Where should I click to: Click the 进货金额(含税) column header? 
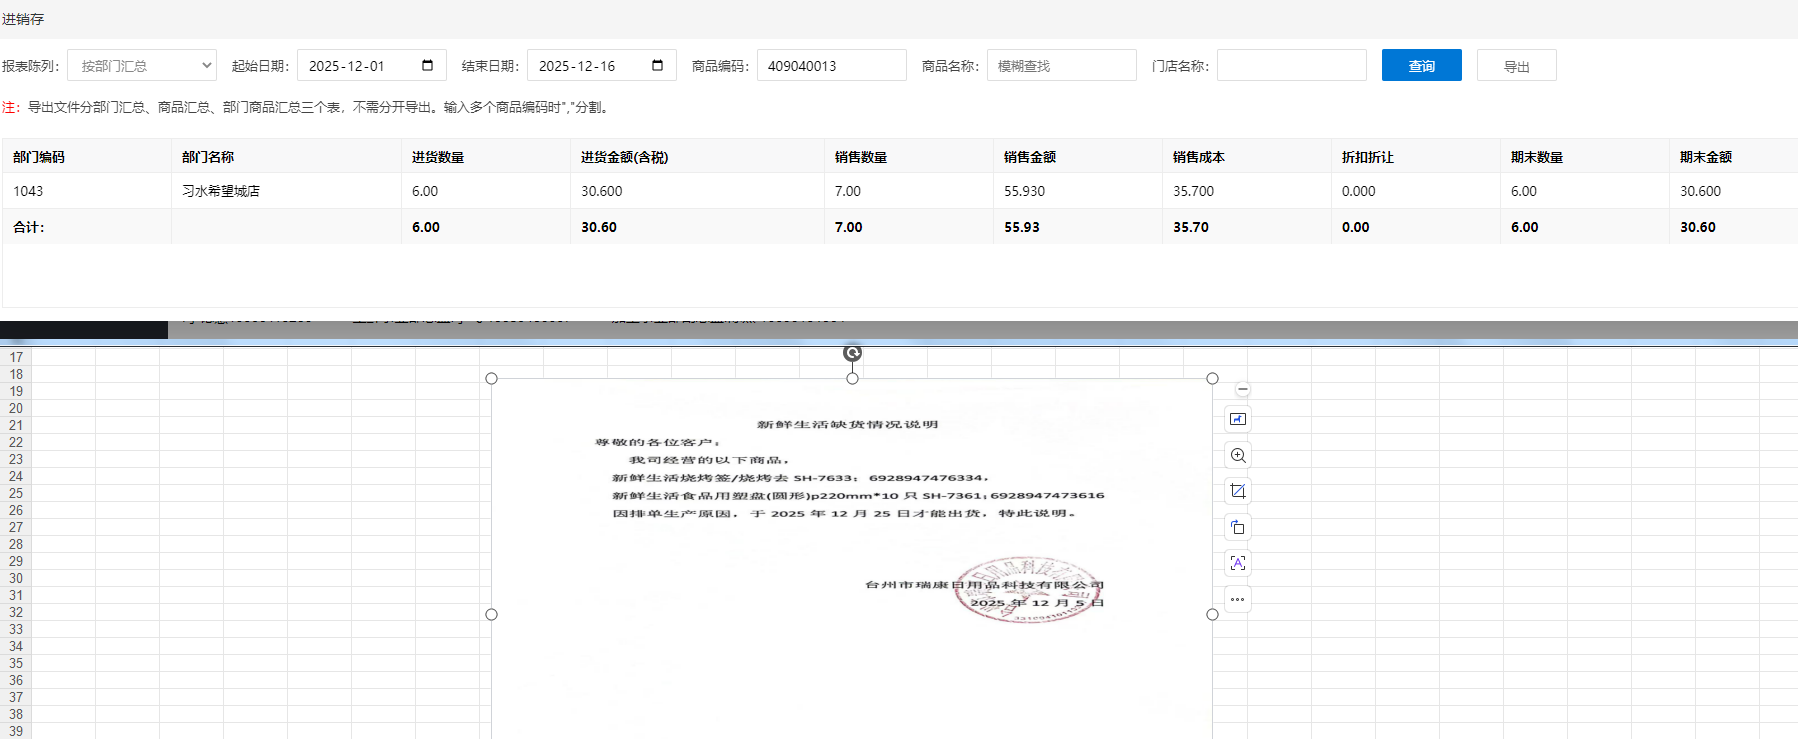coord(625,157)
